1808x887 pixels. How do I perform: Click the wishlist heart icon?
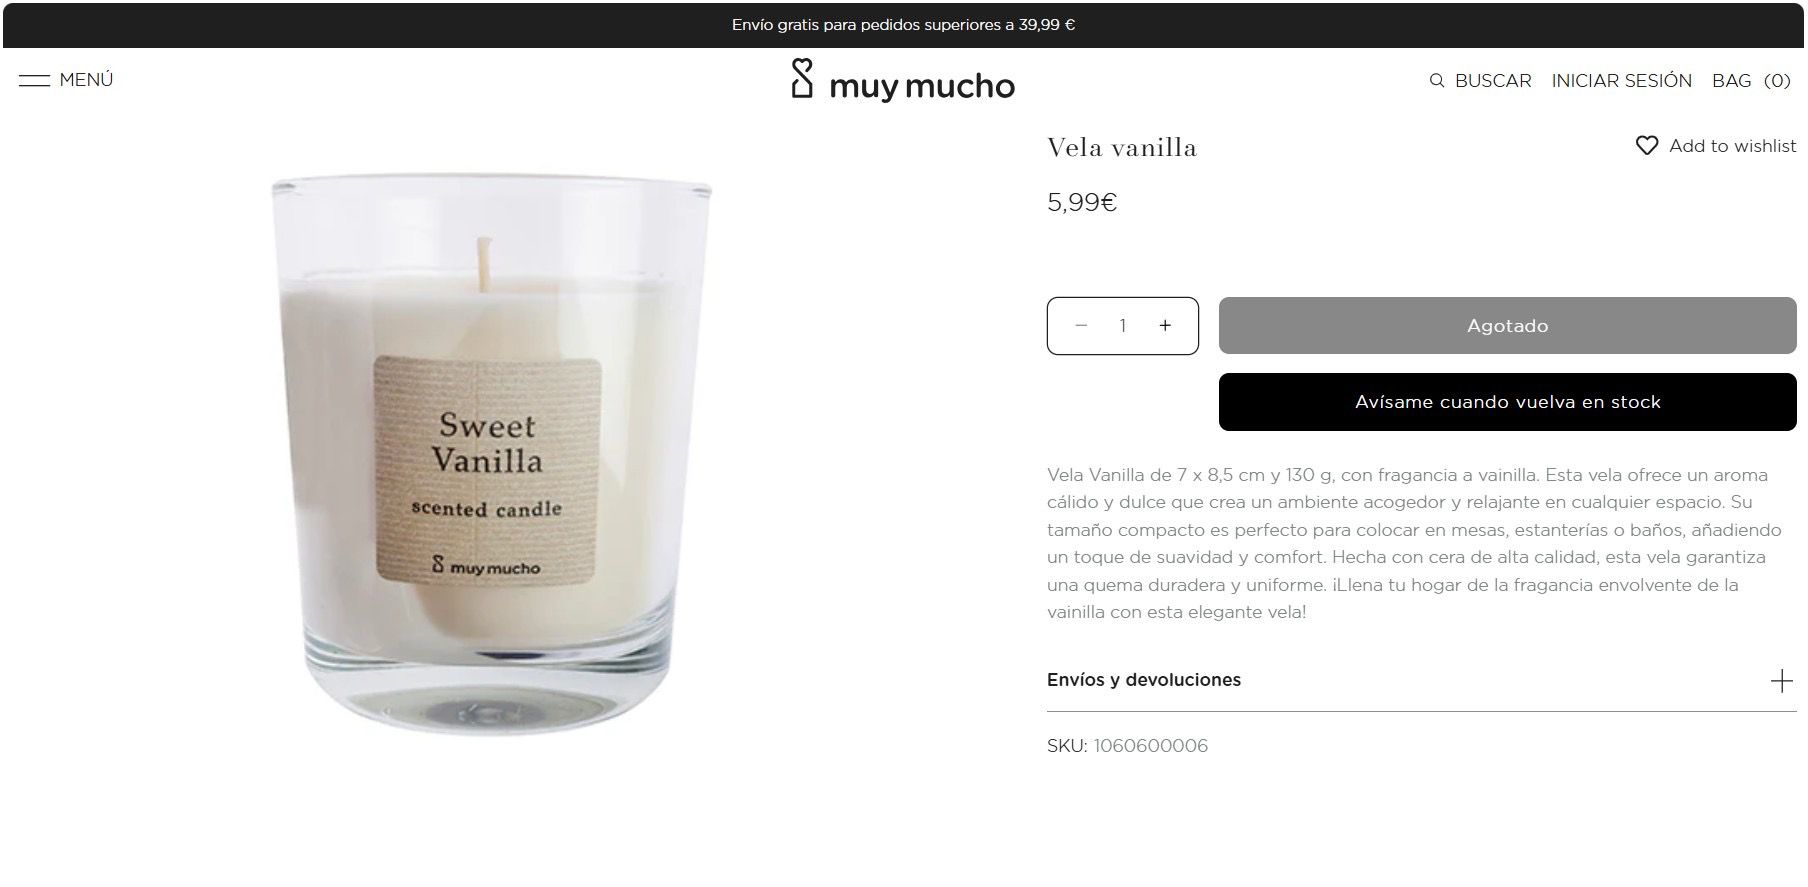pos(1646,146)
